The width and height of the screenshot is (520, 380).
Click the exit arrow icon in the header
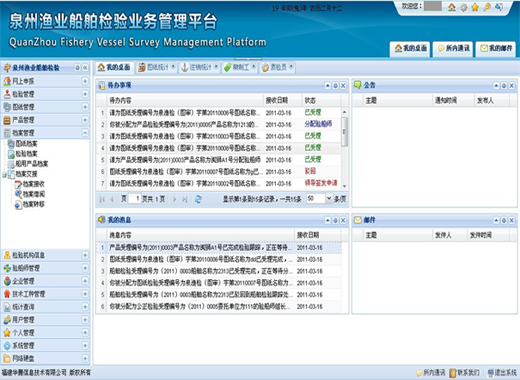tap(499, 7)
